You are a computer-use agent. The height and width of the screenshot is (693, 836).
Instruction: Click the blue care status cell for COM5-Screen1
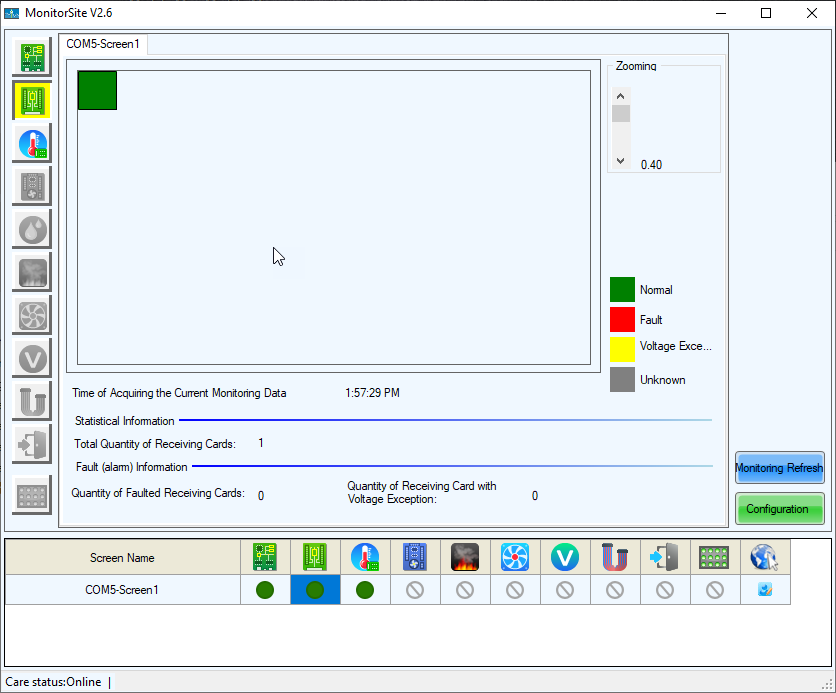[764, 590]
